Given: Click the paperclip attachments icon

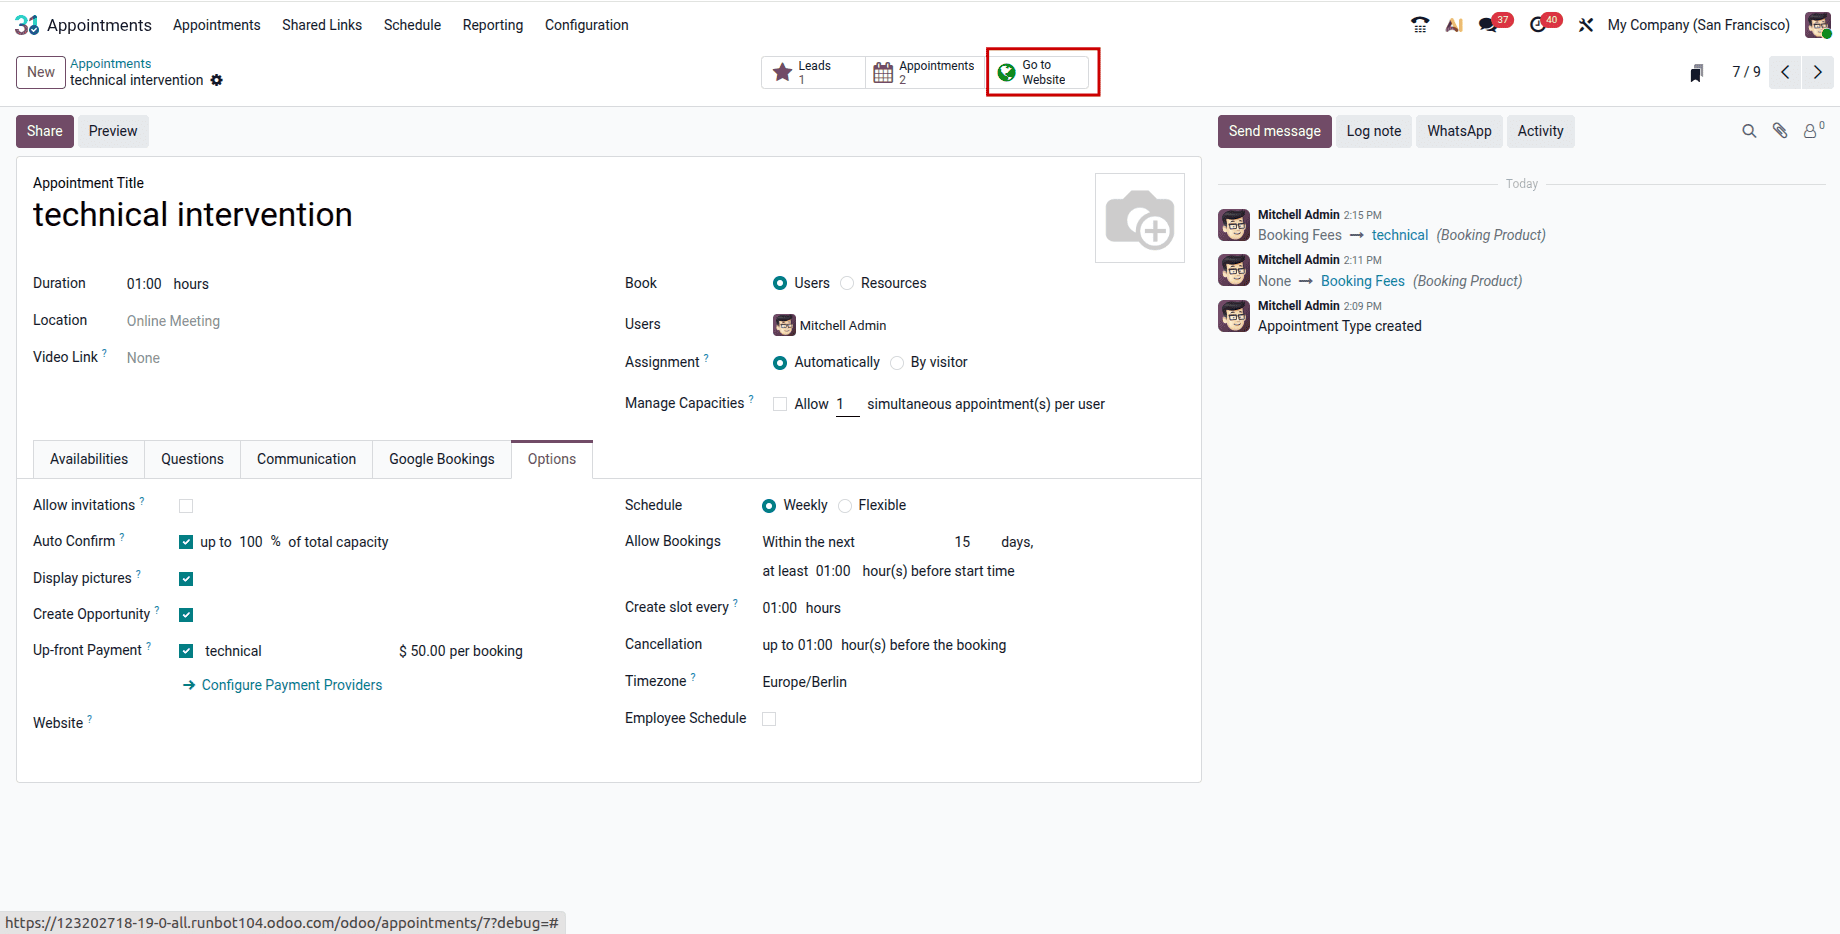Looking at the screenshot, I should [1780, 131].
